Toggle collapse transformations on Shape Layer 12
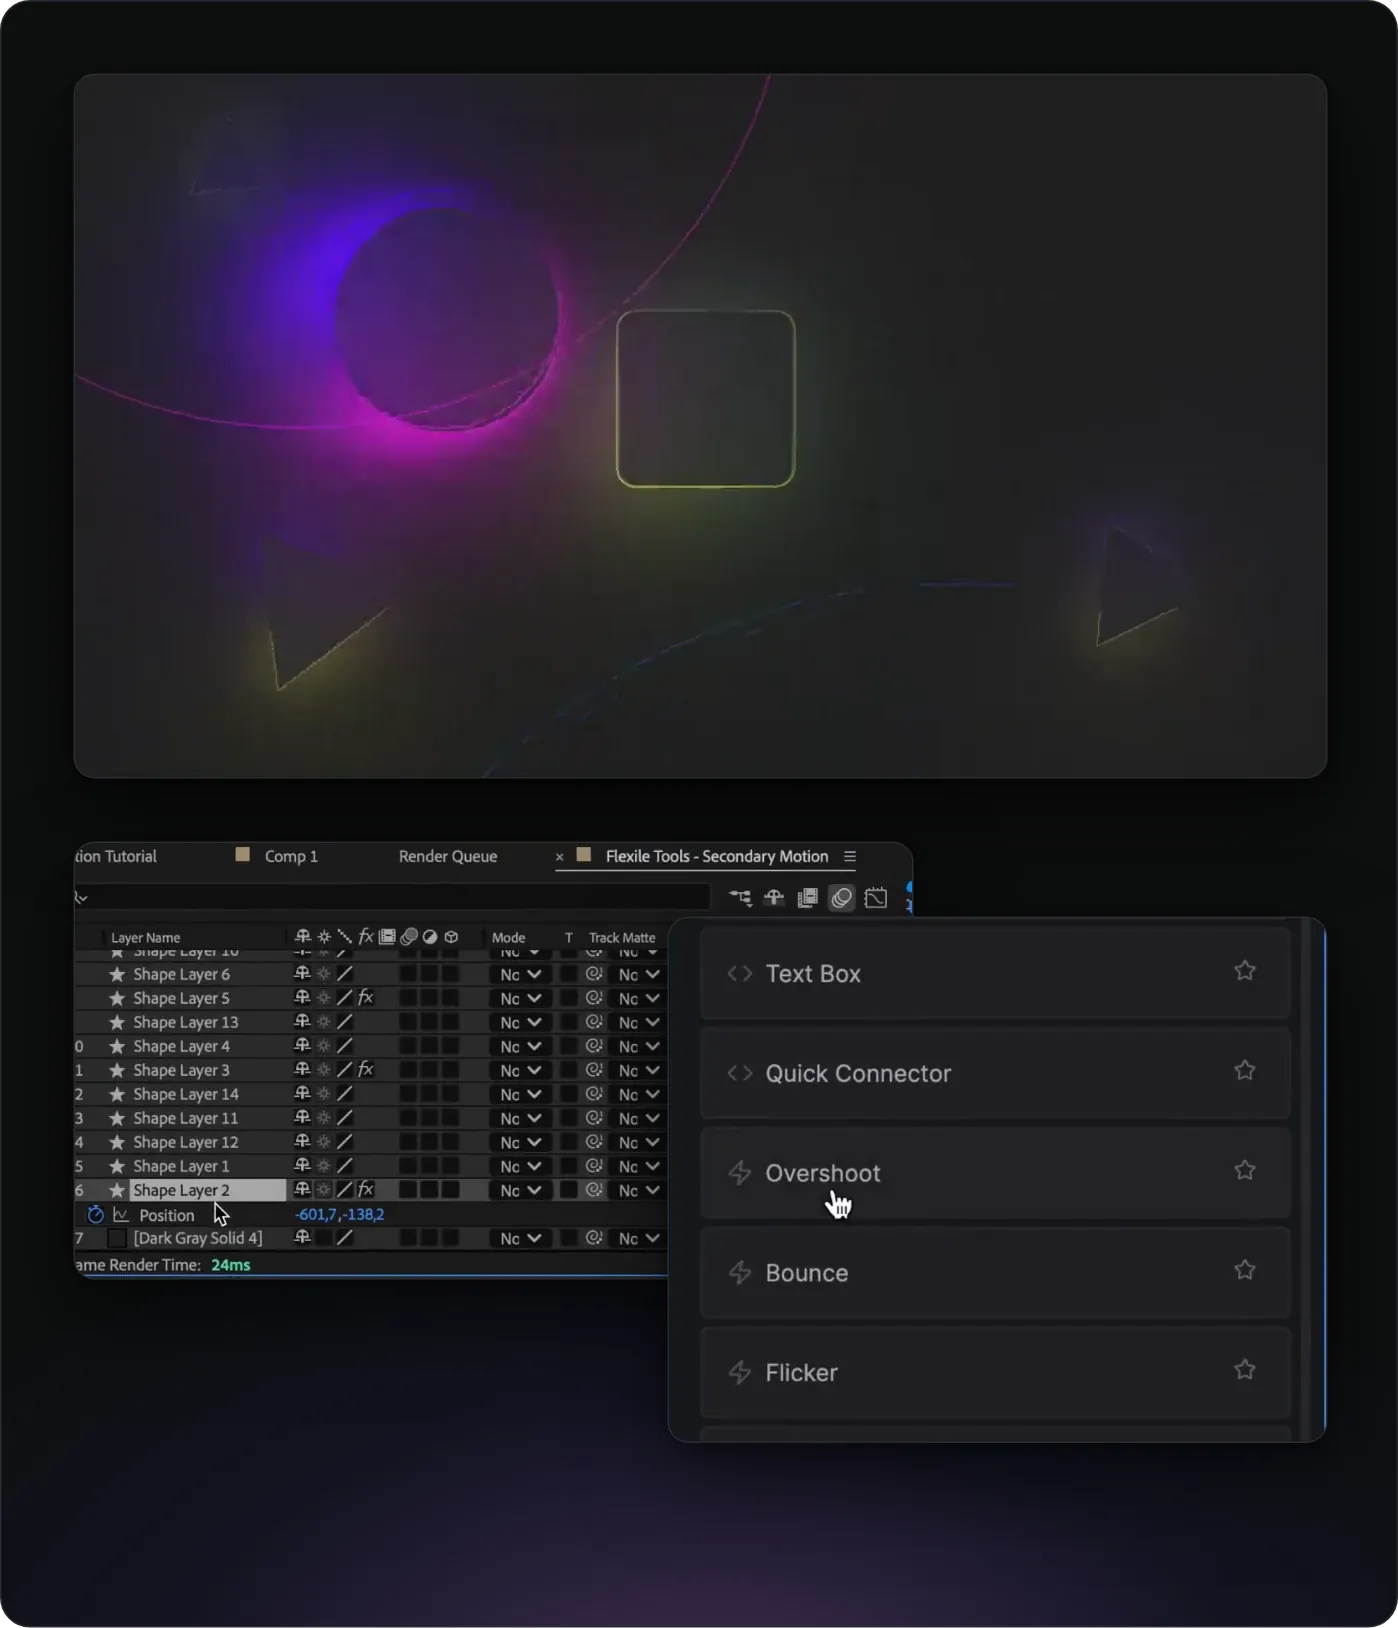Viewport: 1398px width, 1628px height. coord(324,1142)
